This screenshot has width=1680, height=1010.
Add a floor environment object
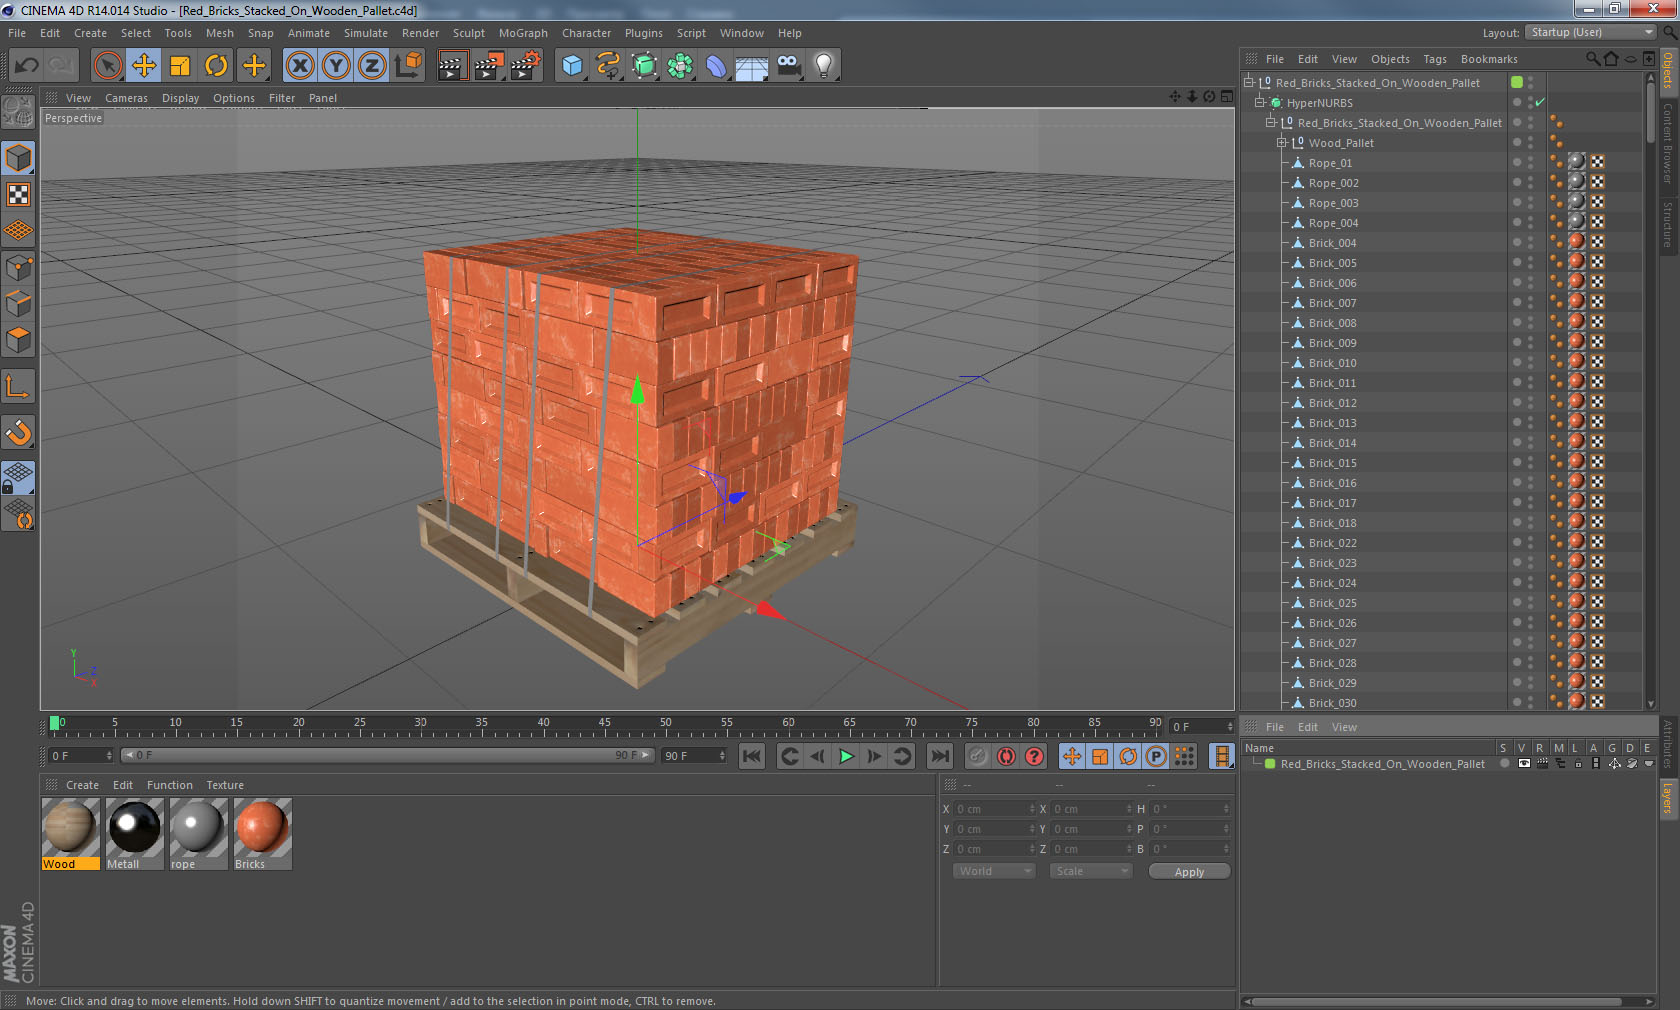752,66
